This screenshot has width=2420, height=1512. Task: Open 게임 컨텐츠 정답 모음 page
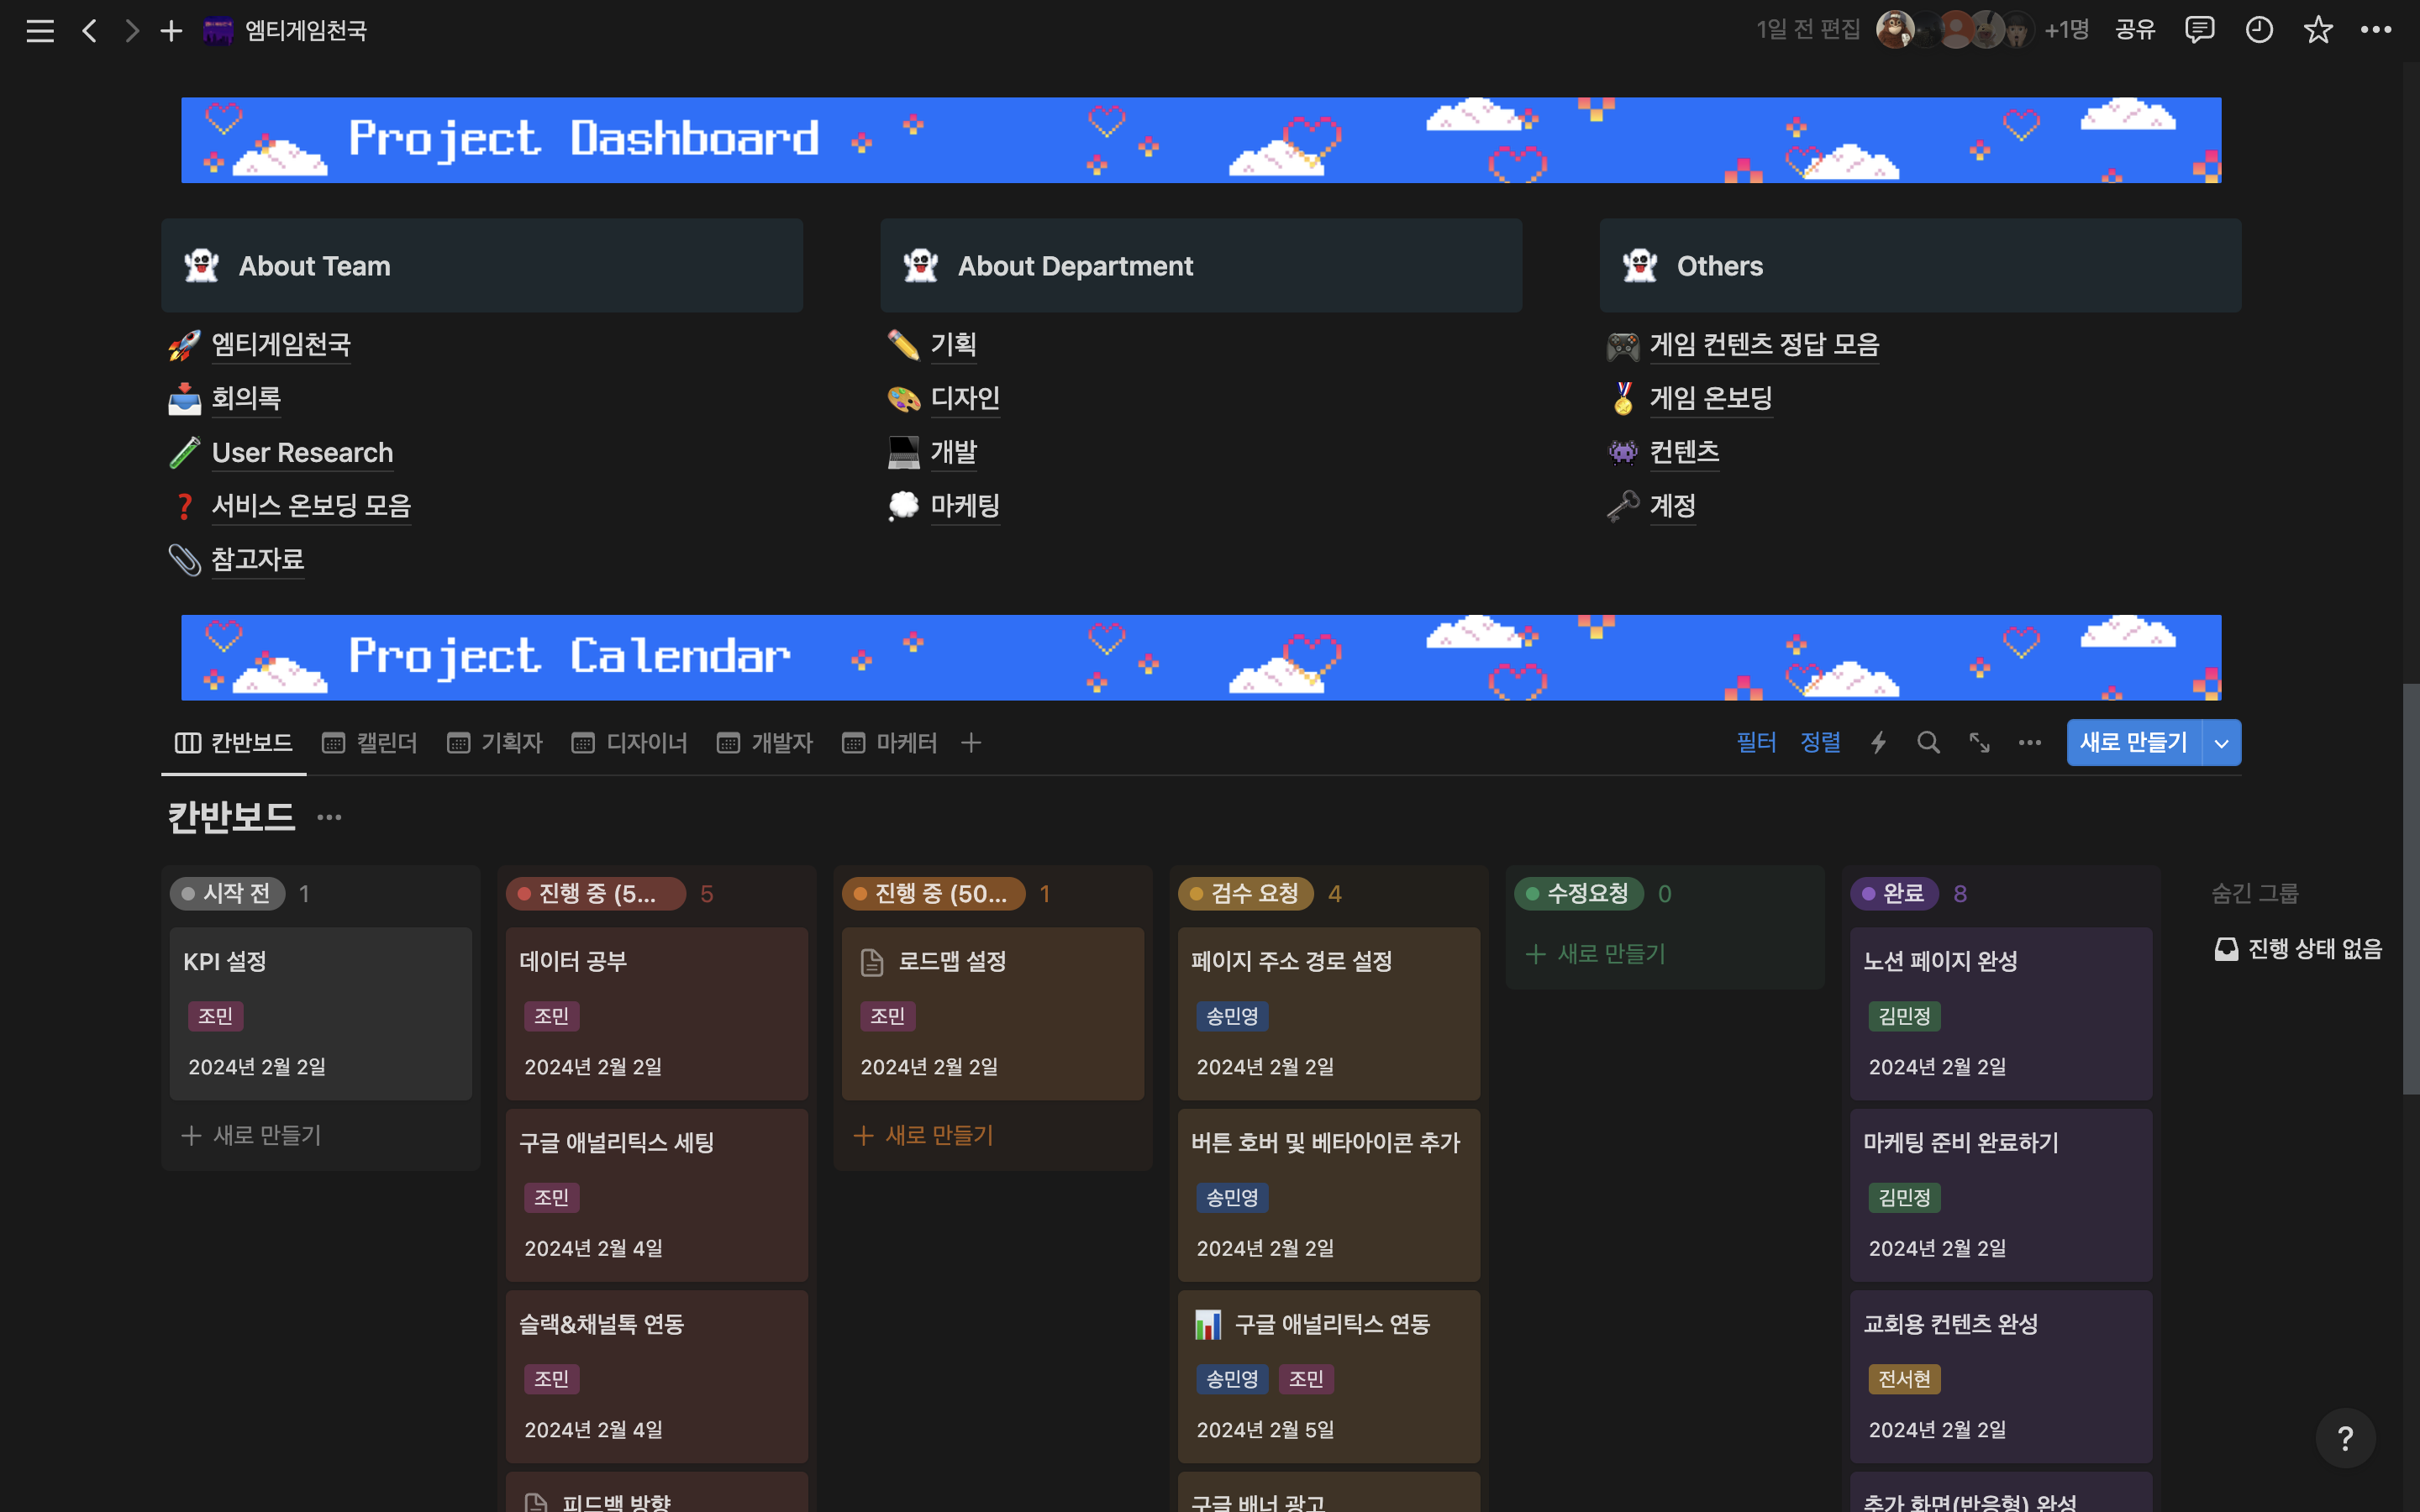1764,345
